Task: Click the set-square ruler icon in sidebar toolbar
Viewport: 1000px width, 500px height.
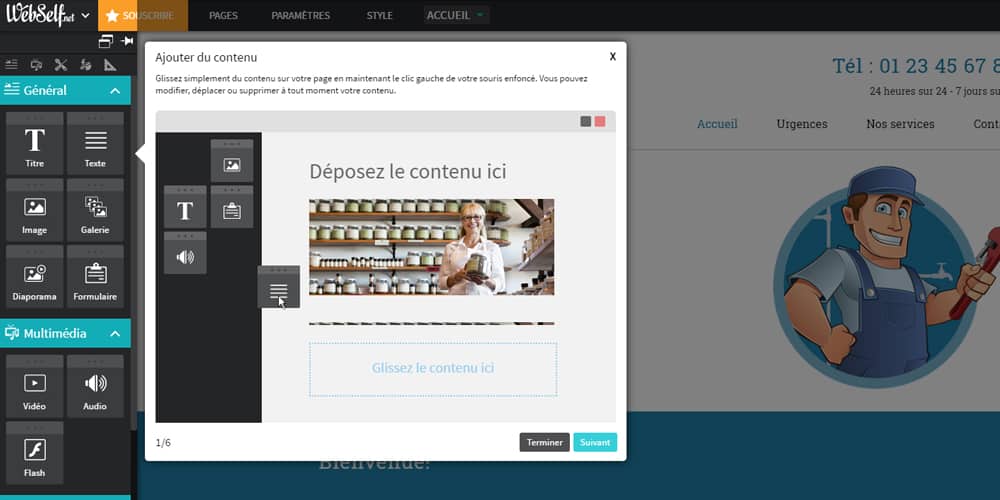Action: [x=110, y=64]
